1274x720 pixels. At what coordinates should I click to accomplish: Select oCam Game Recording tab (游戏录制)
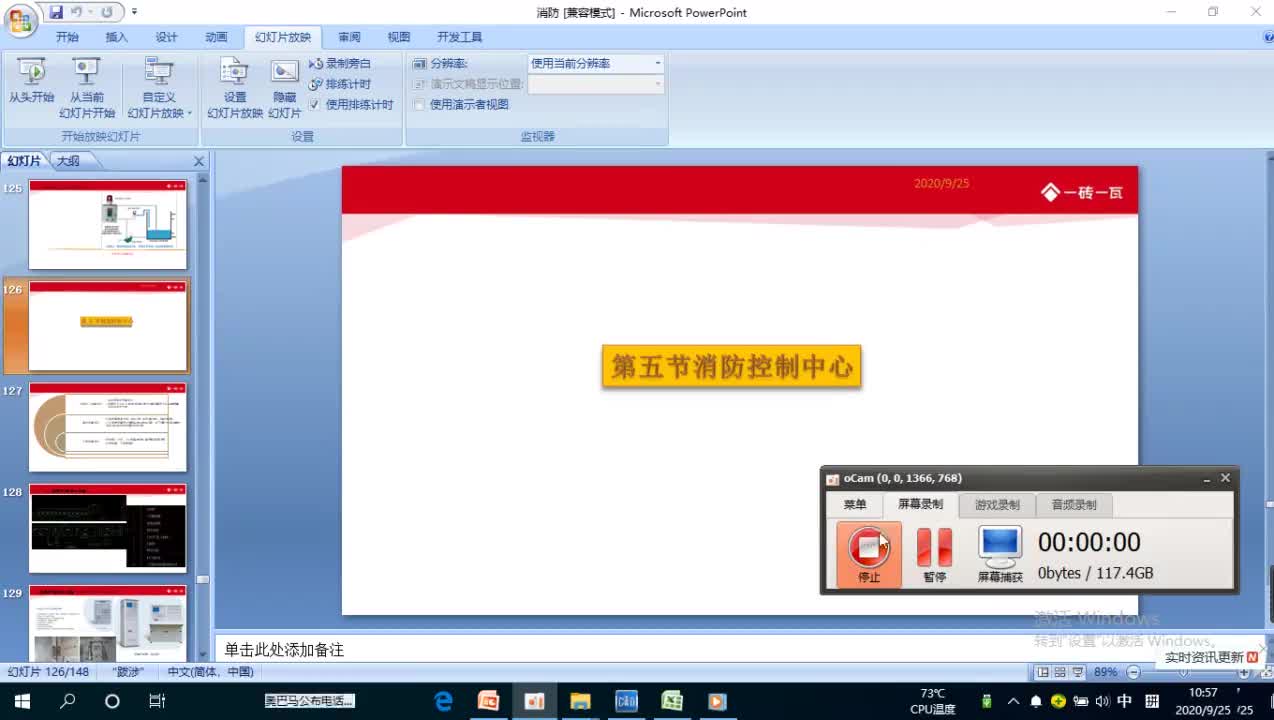click(997, 505)
